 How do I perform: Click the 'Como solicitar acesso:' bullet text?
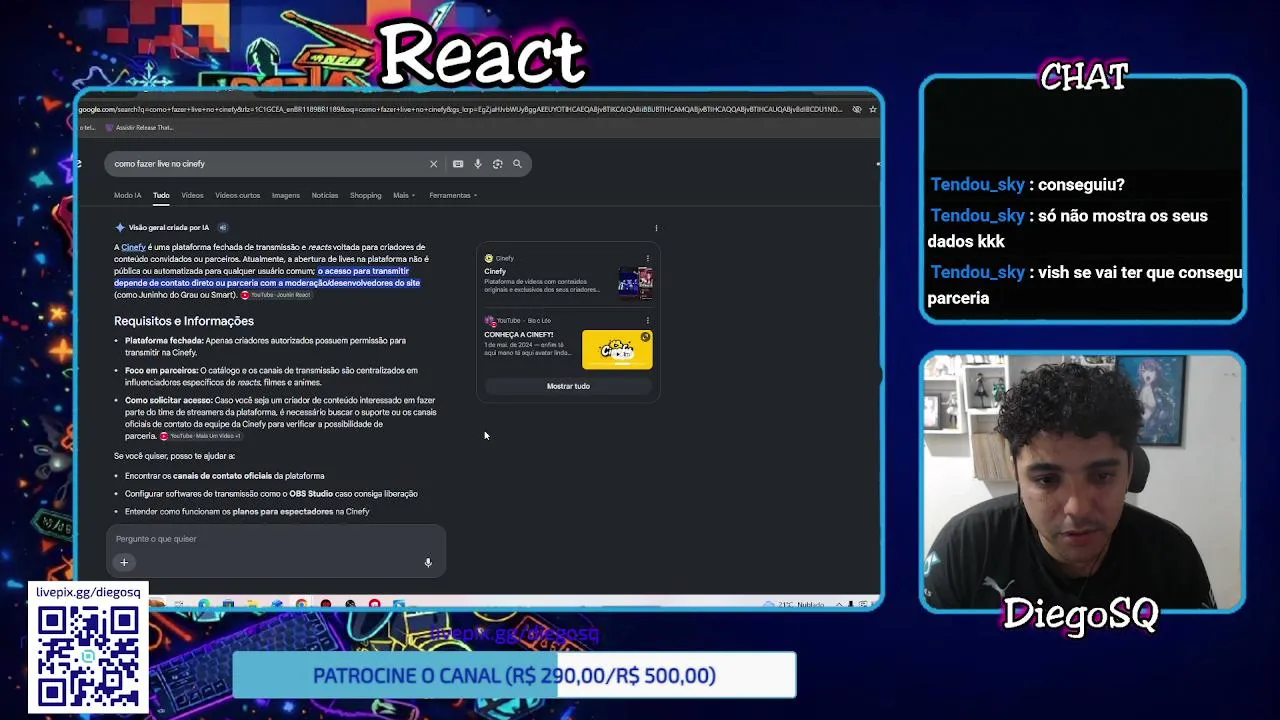[x=169, y=401]
